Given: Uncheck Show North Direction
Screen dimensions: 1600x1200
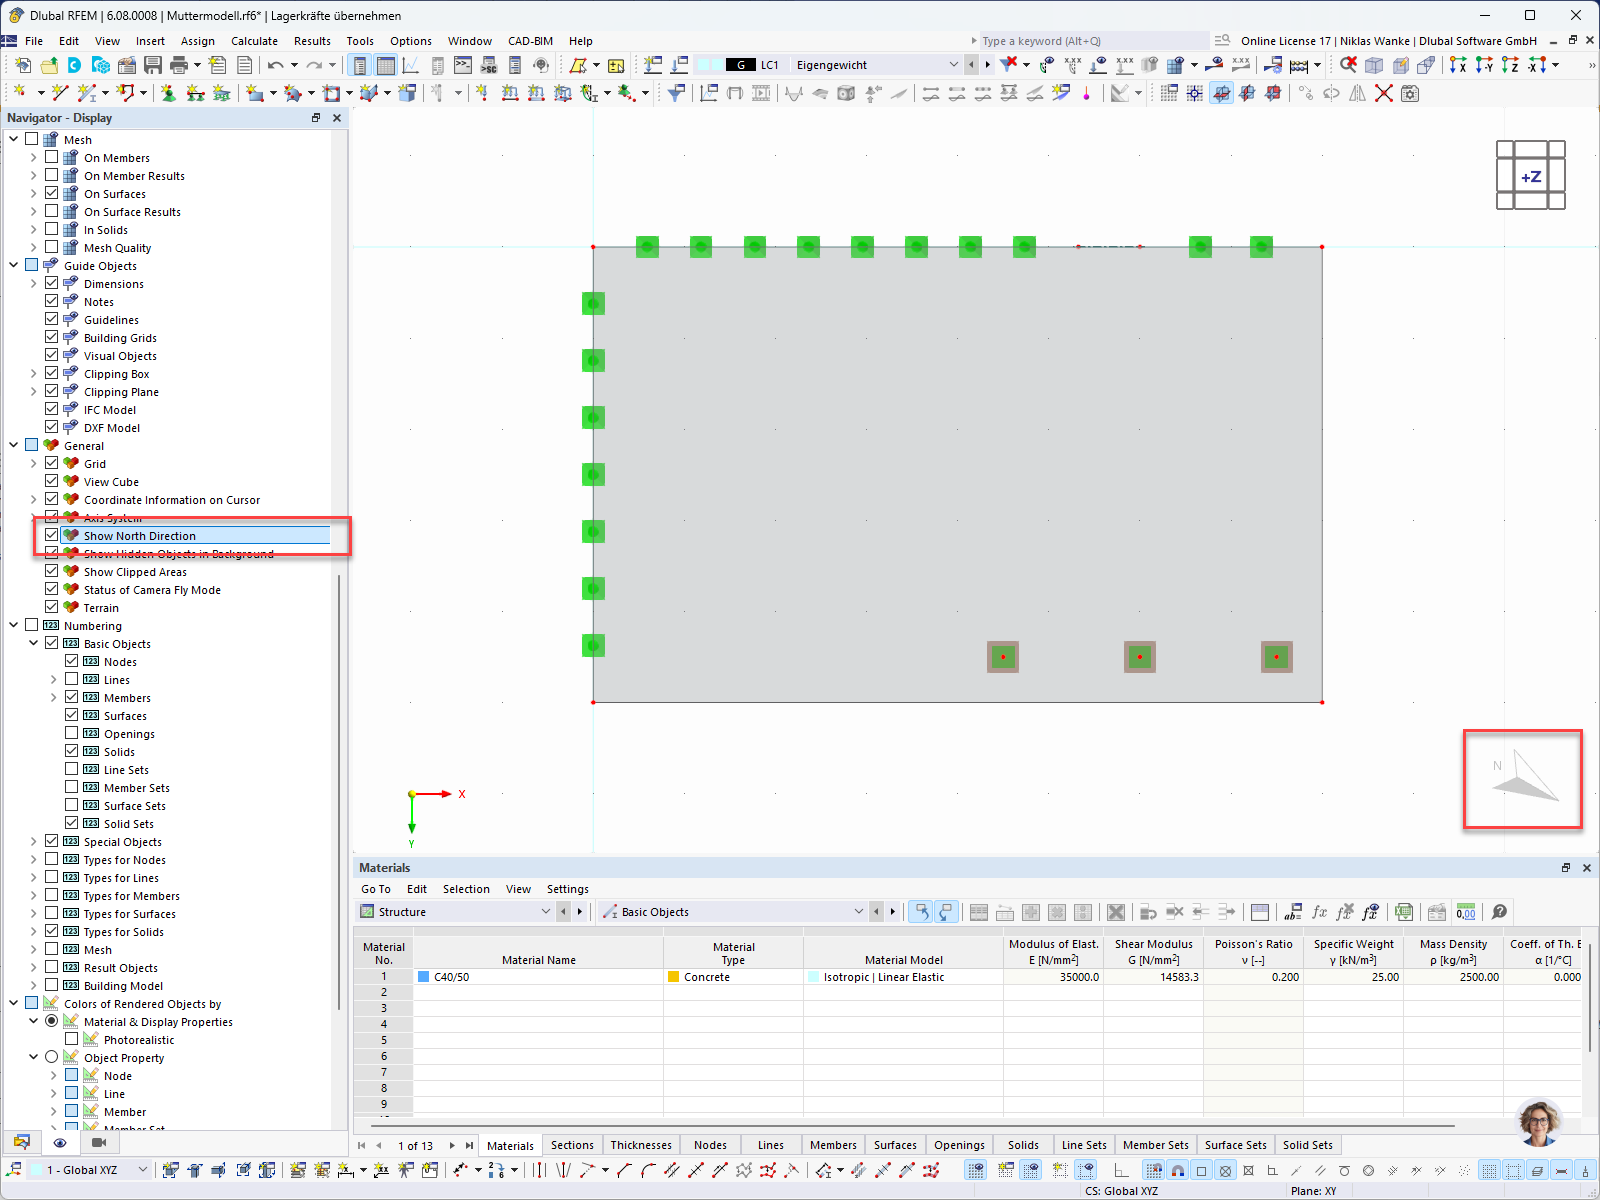Looking at the screenshot, I should click(x=52, y=535).
